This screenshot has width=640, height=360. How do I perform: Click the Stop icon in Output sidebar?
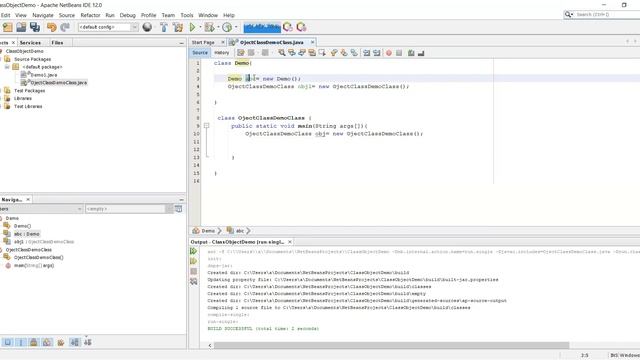(x=193, y=271)
